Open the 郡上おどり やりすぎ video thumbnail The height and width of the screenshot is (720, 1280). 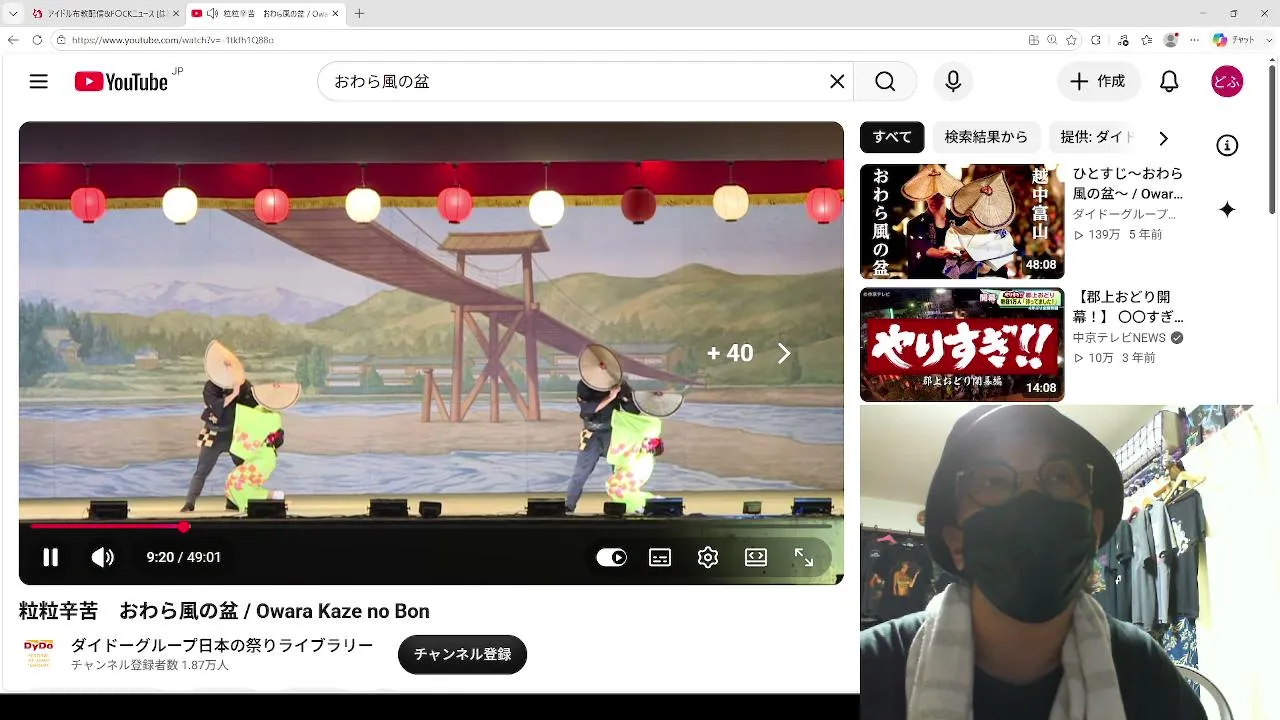coord(962,345)
